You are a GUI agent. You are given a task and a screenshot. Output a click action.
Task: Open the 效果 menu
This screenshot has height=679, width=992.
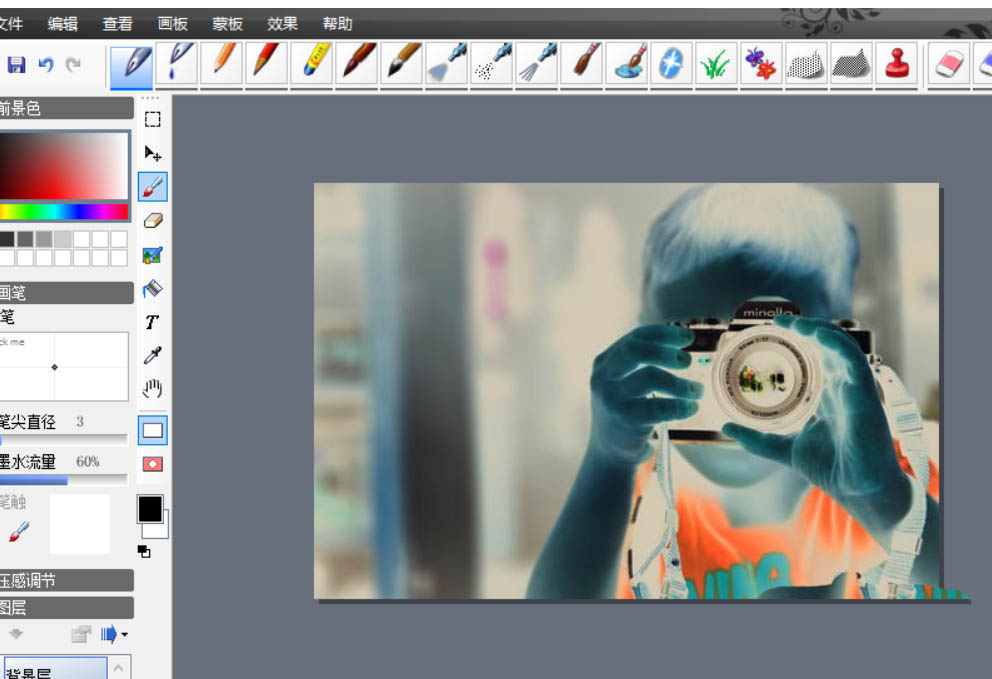click(282, 23)
